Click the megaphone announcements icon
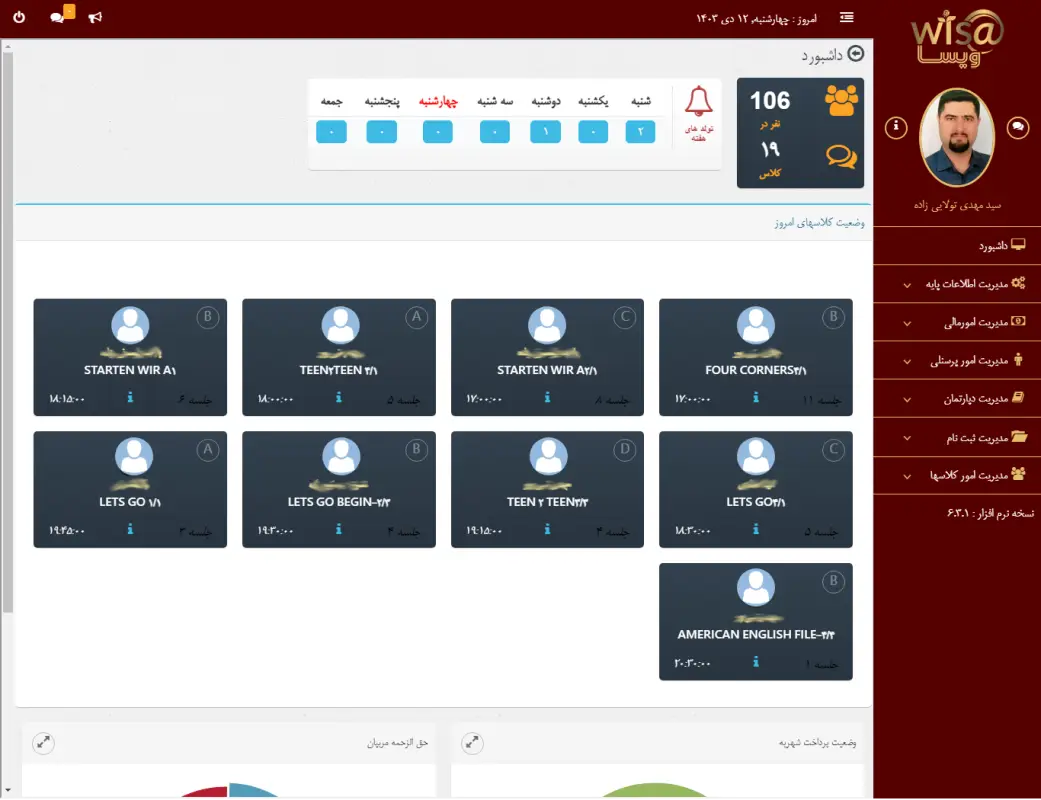1041x800 pixels. 95,18
